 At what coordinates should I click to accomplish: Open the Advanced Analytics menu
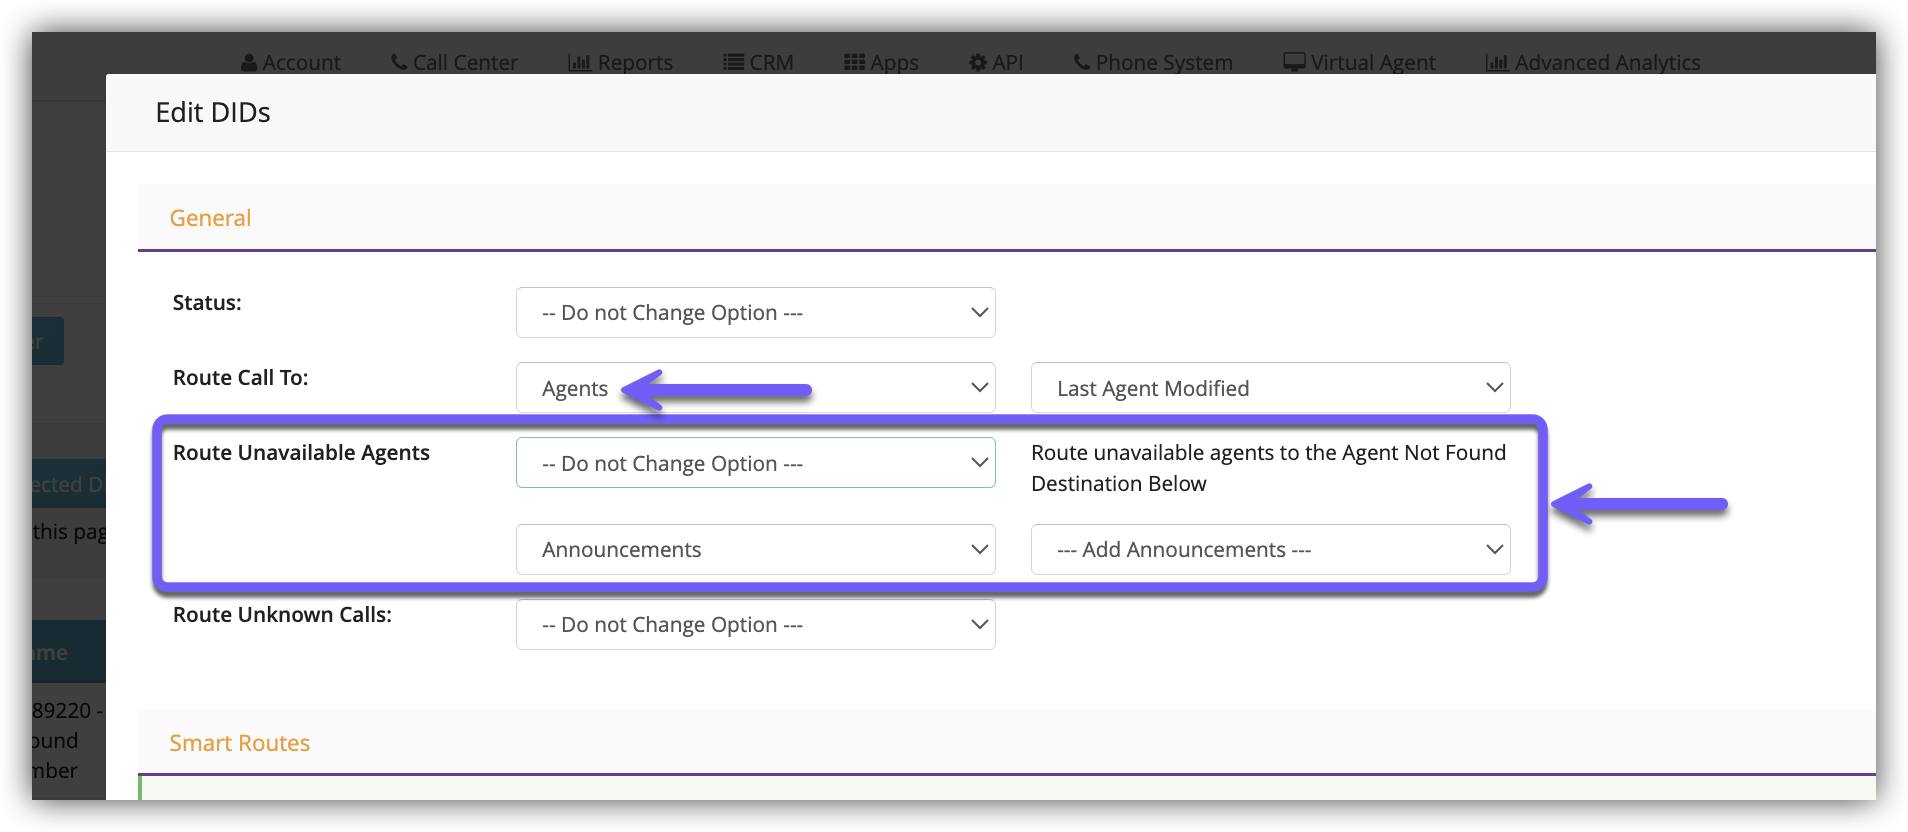(1592, 63)
